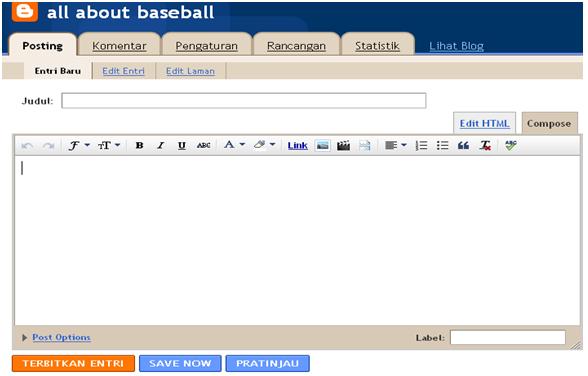Go to the Edit Entri sub-tab

[123, 71]
